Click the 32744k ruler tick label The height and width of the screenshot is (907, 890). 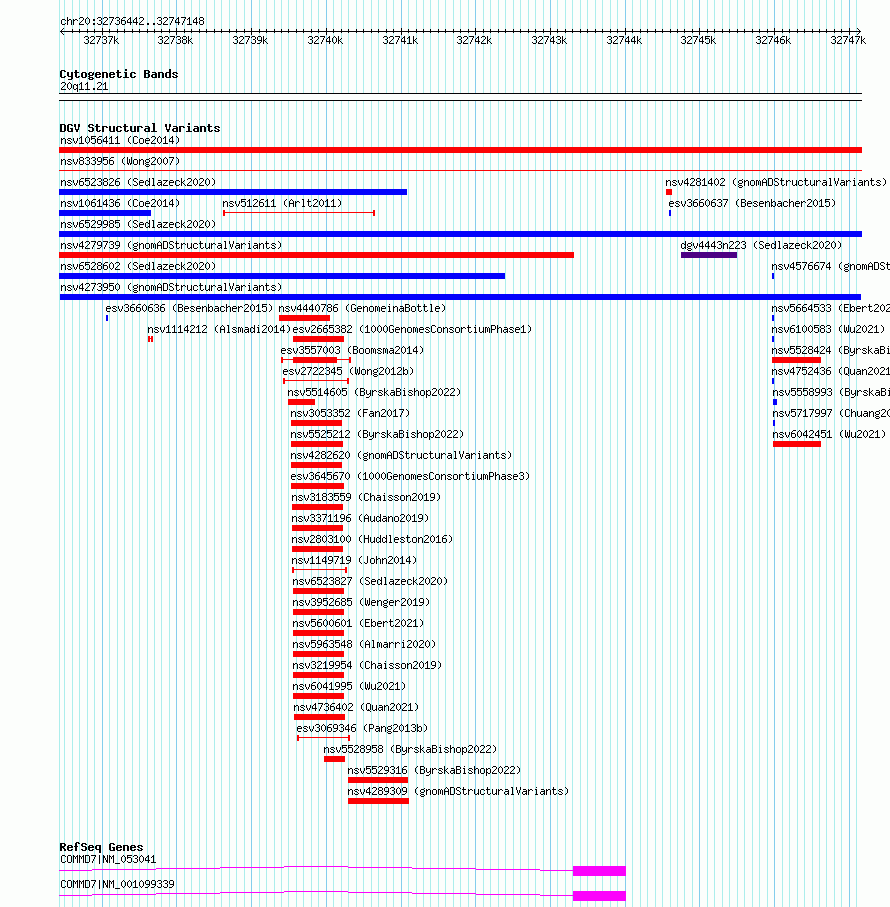coord(624,40)
